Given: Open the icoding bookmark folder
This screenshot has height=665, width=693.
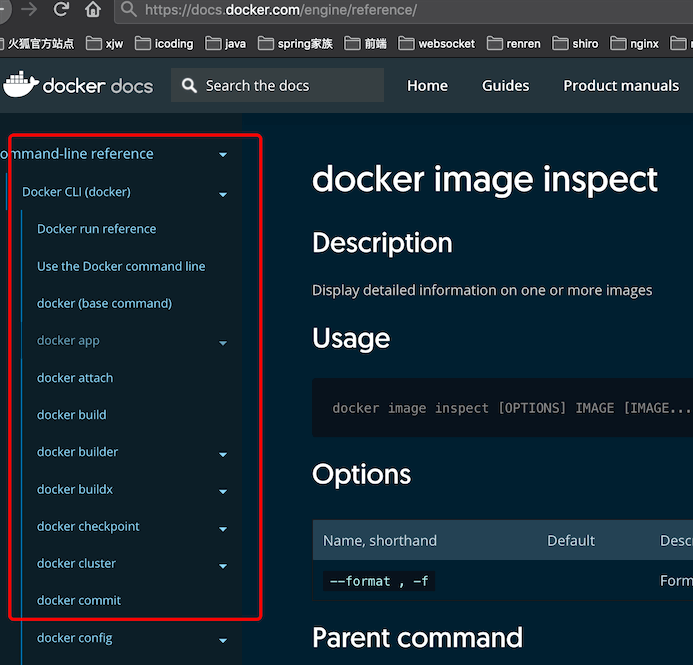Looking at the screenshot, I should coord(164,43).
